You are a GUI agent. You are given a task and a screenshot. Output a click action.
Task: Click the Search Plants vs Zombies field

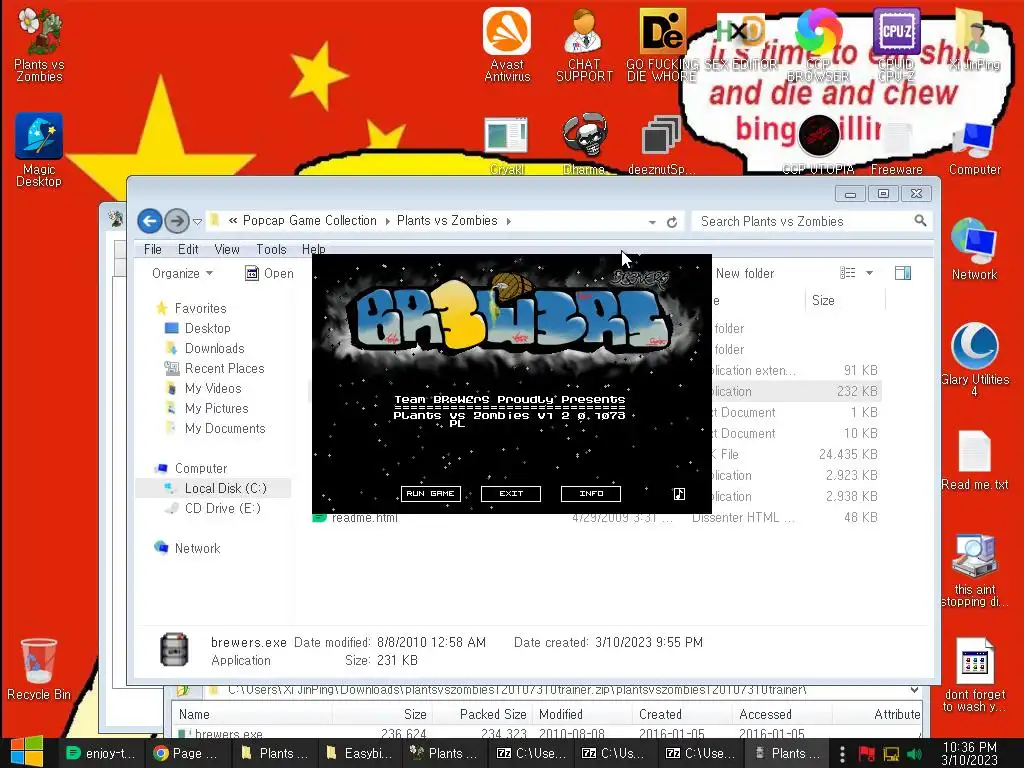point(805,221)
